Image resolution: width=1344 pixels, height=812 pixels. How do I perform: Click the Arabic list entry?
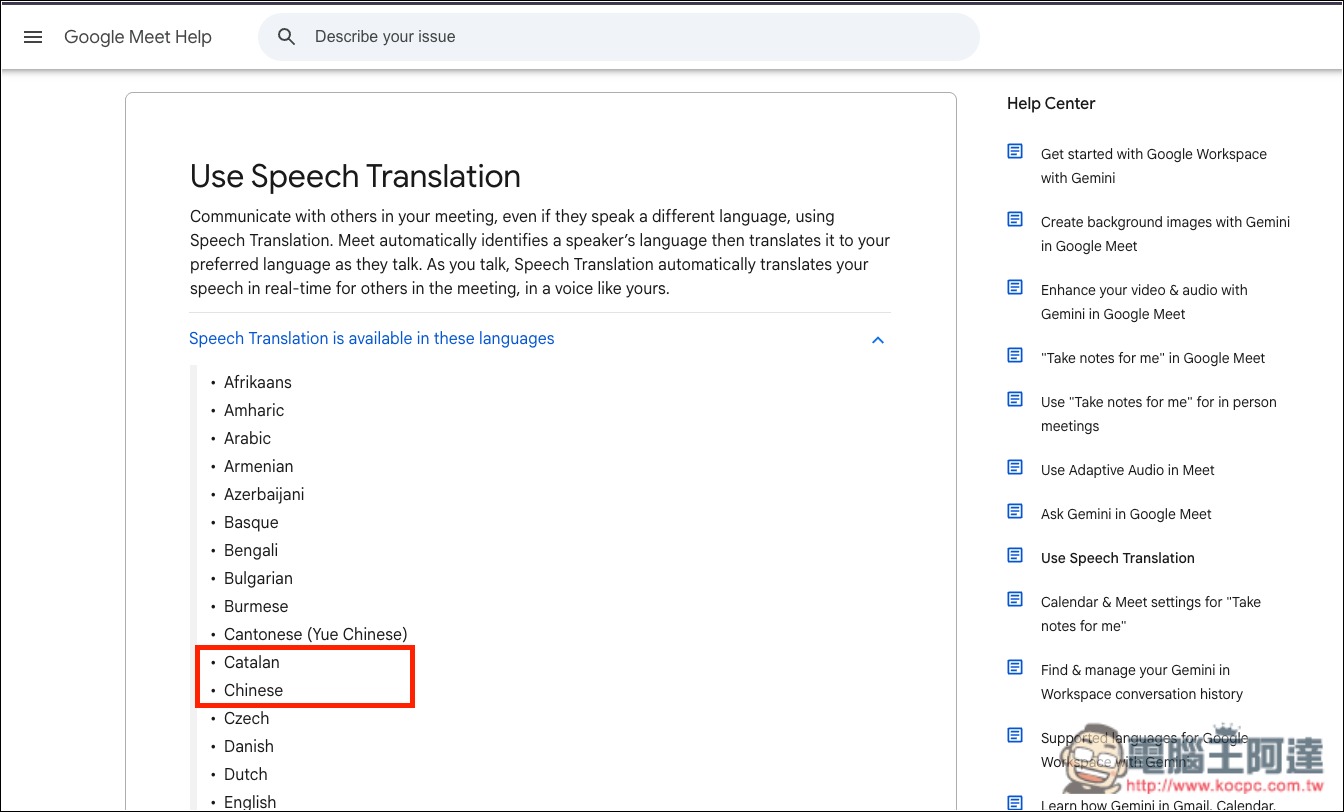pos(248,438)
